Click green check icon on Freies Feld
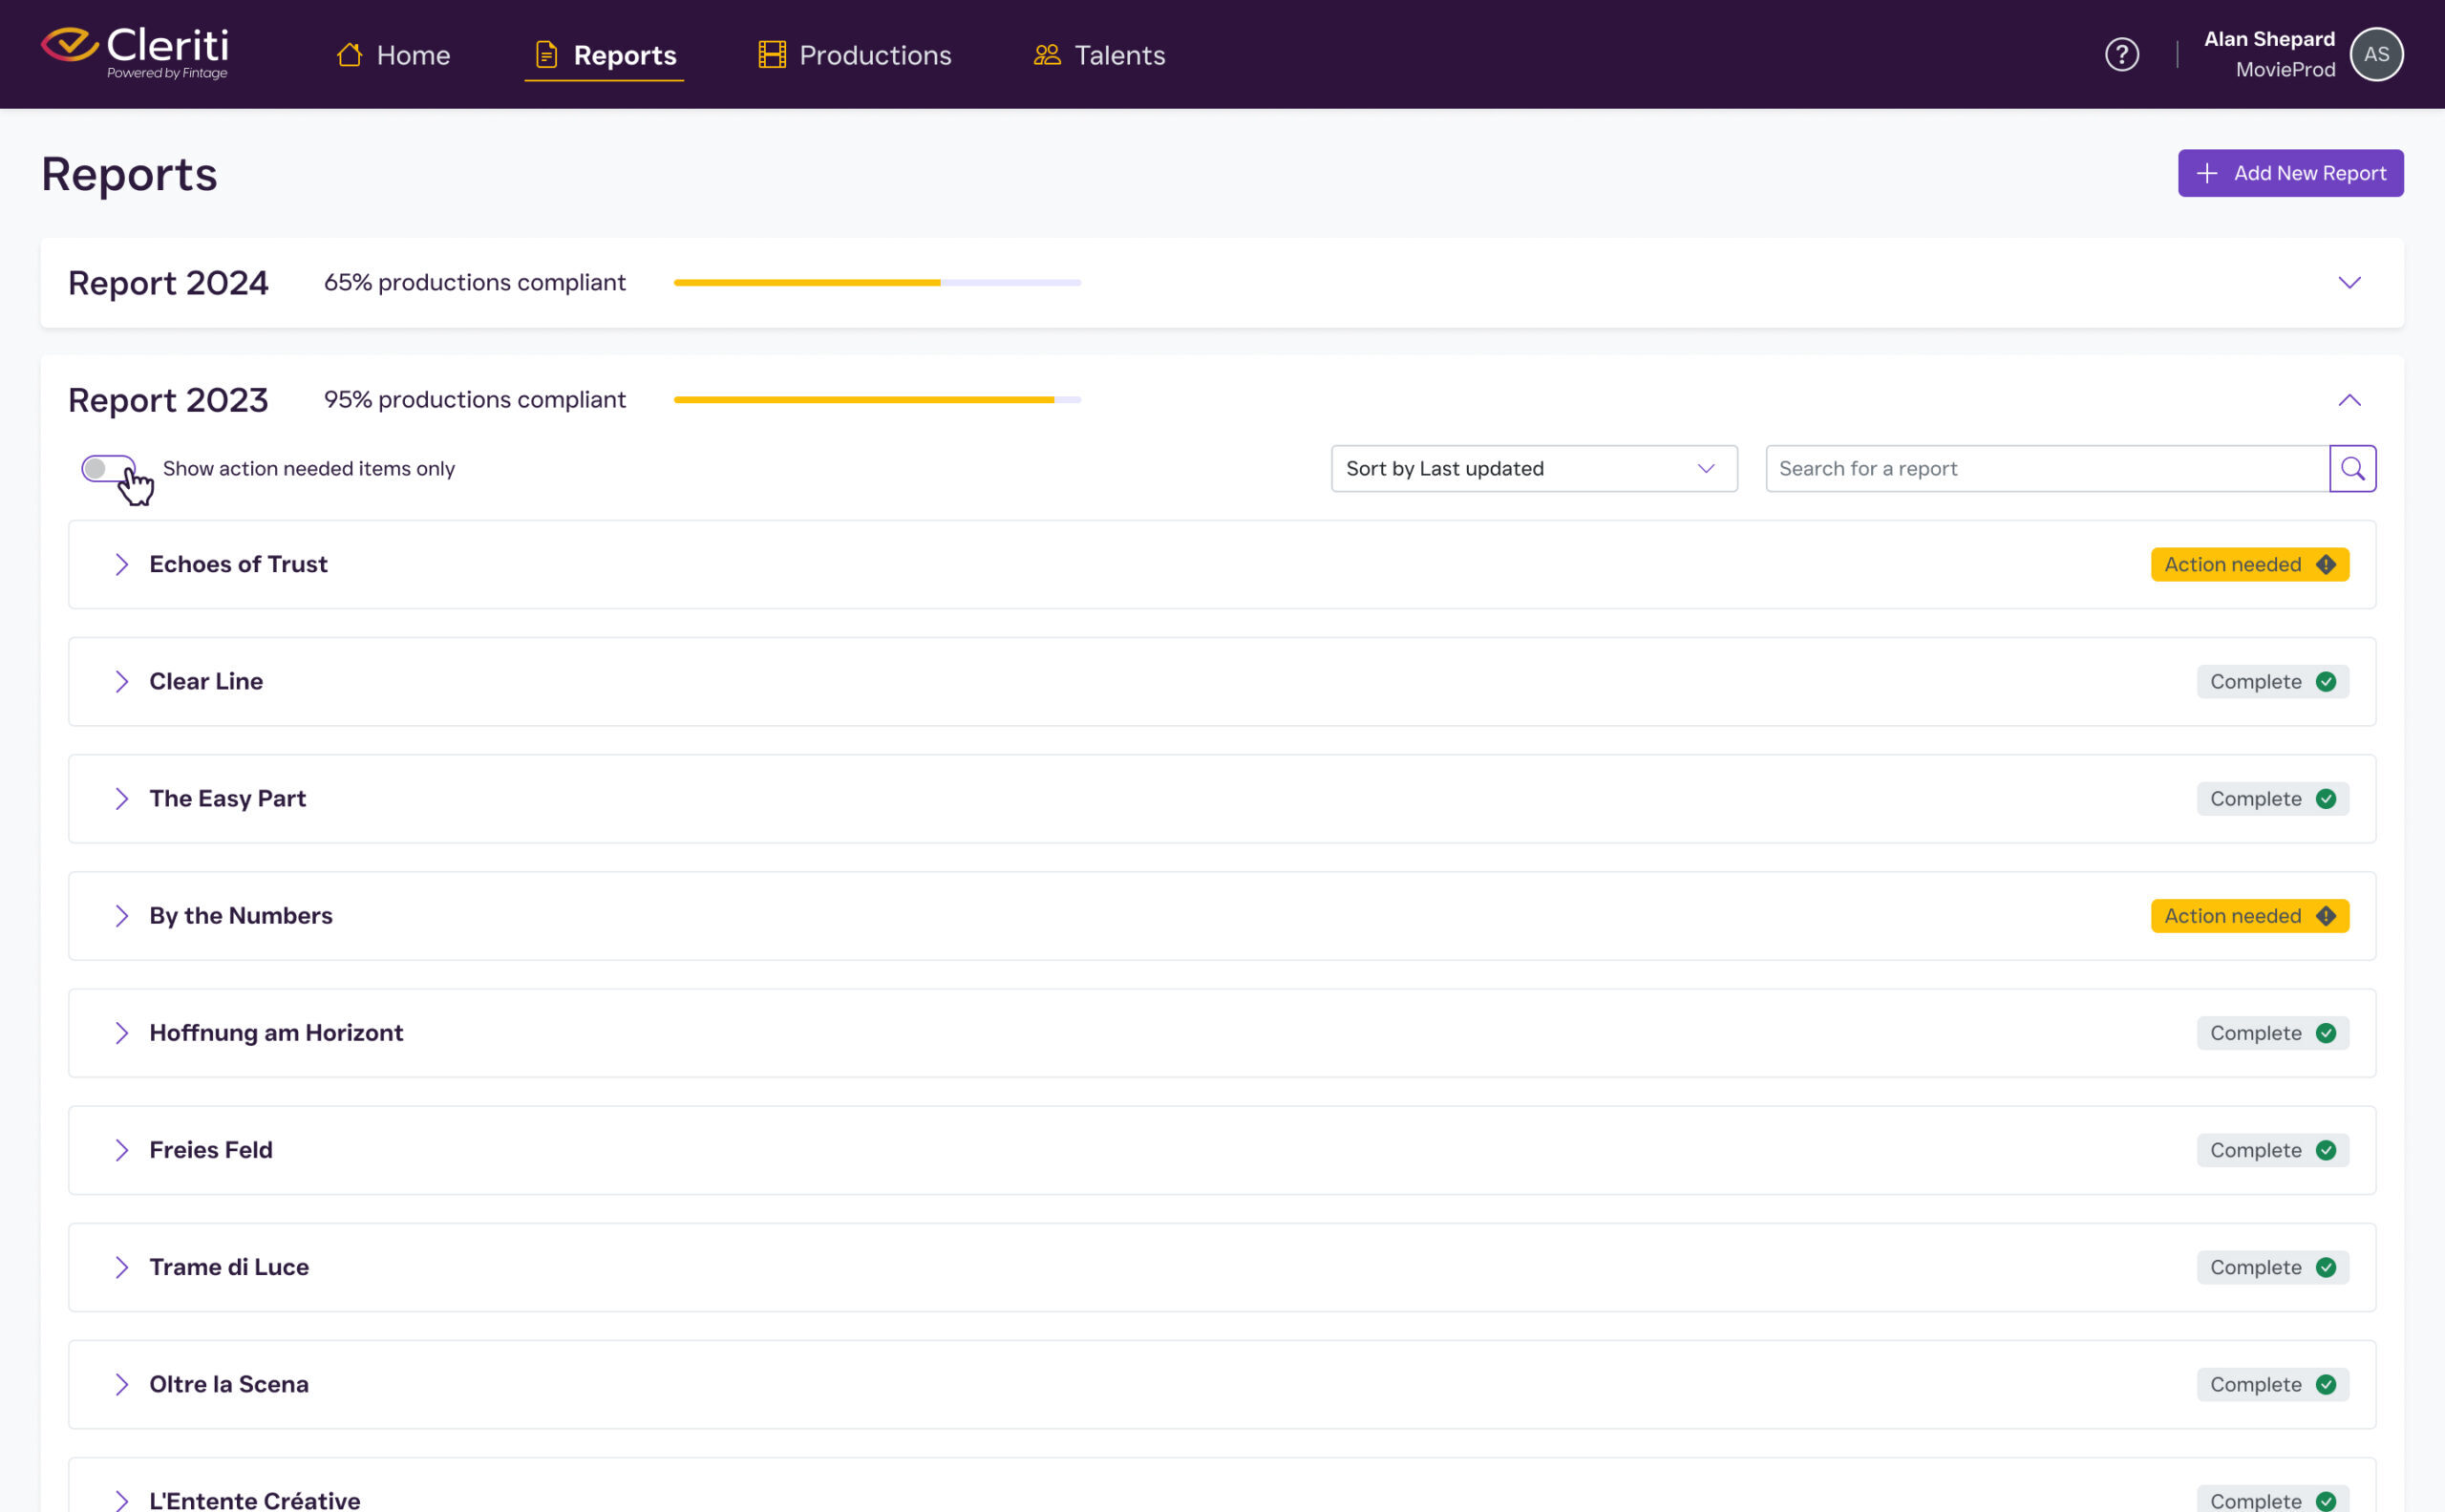Screen dimensions: 2445x1512 [x=2326, y=1150]
